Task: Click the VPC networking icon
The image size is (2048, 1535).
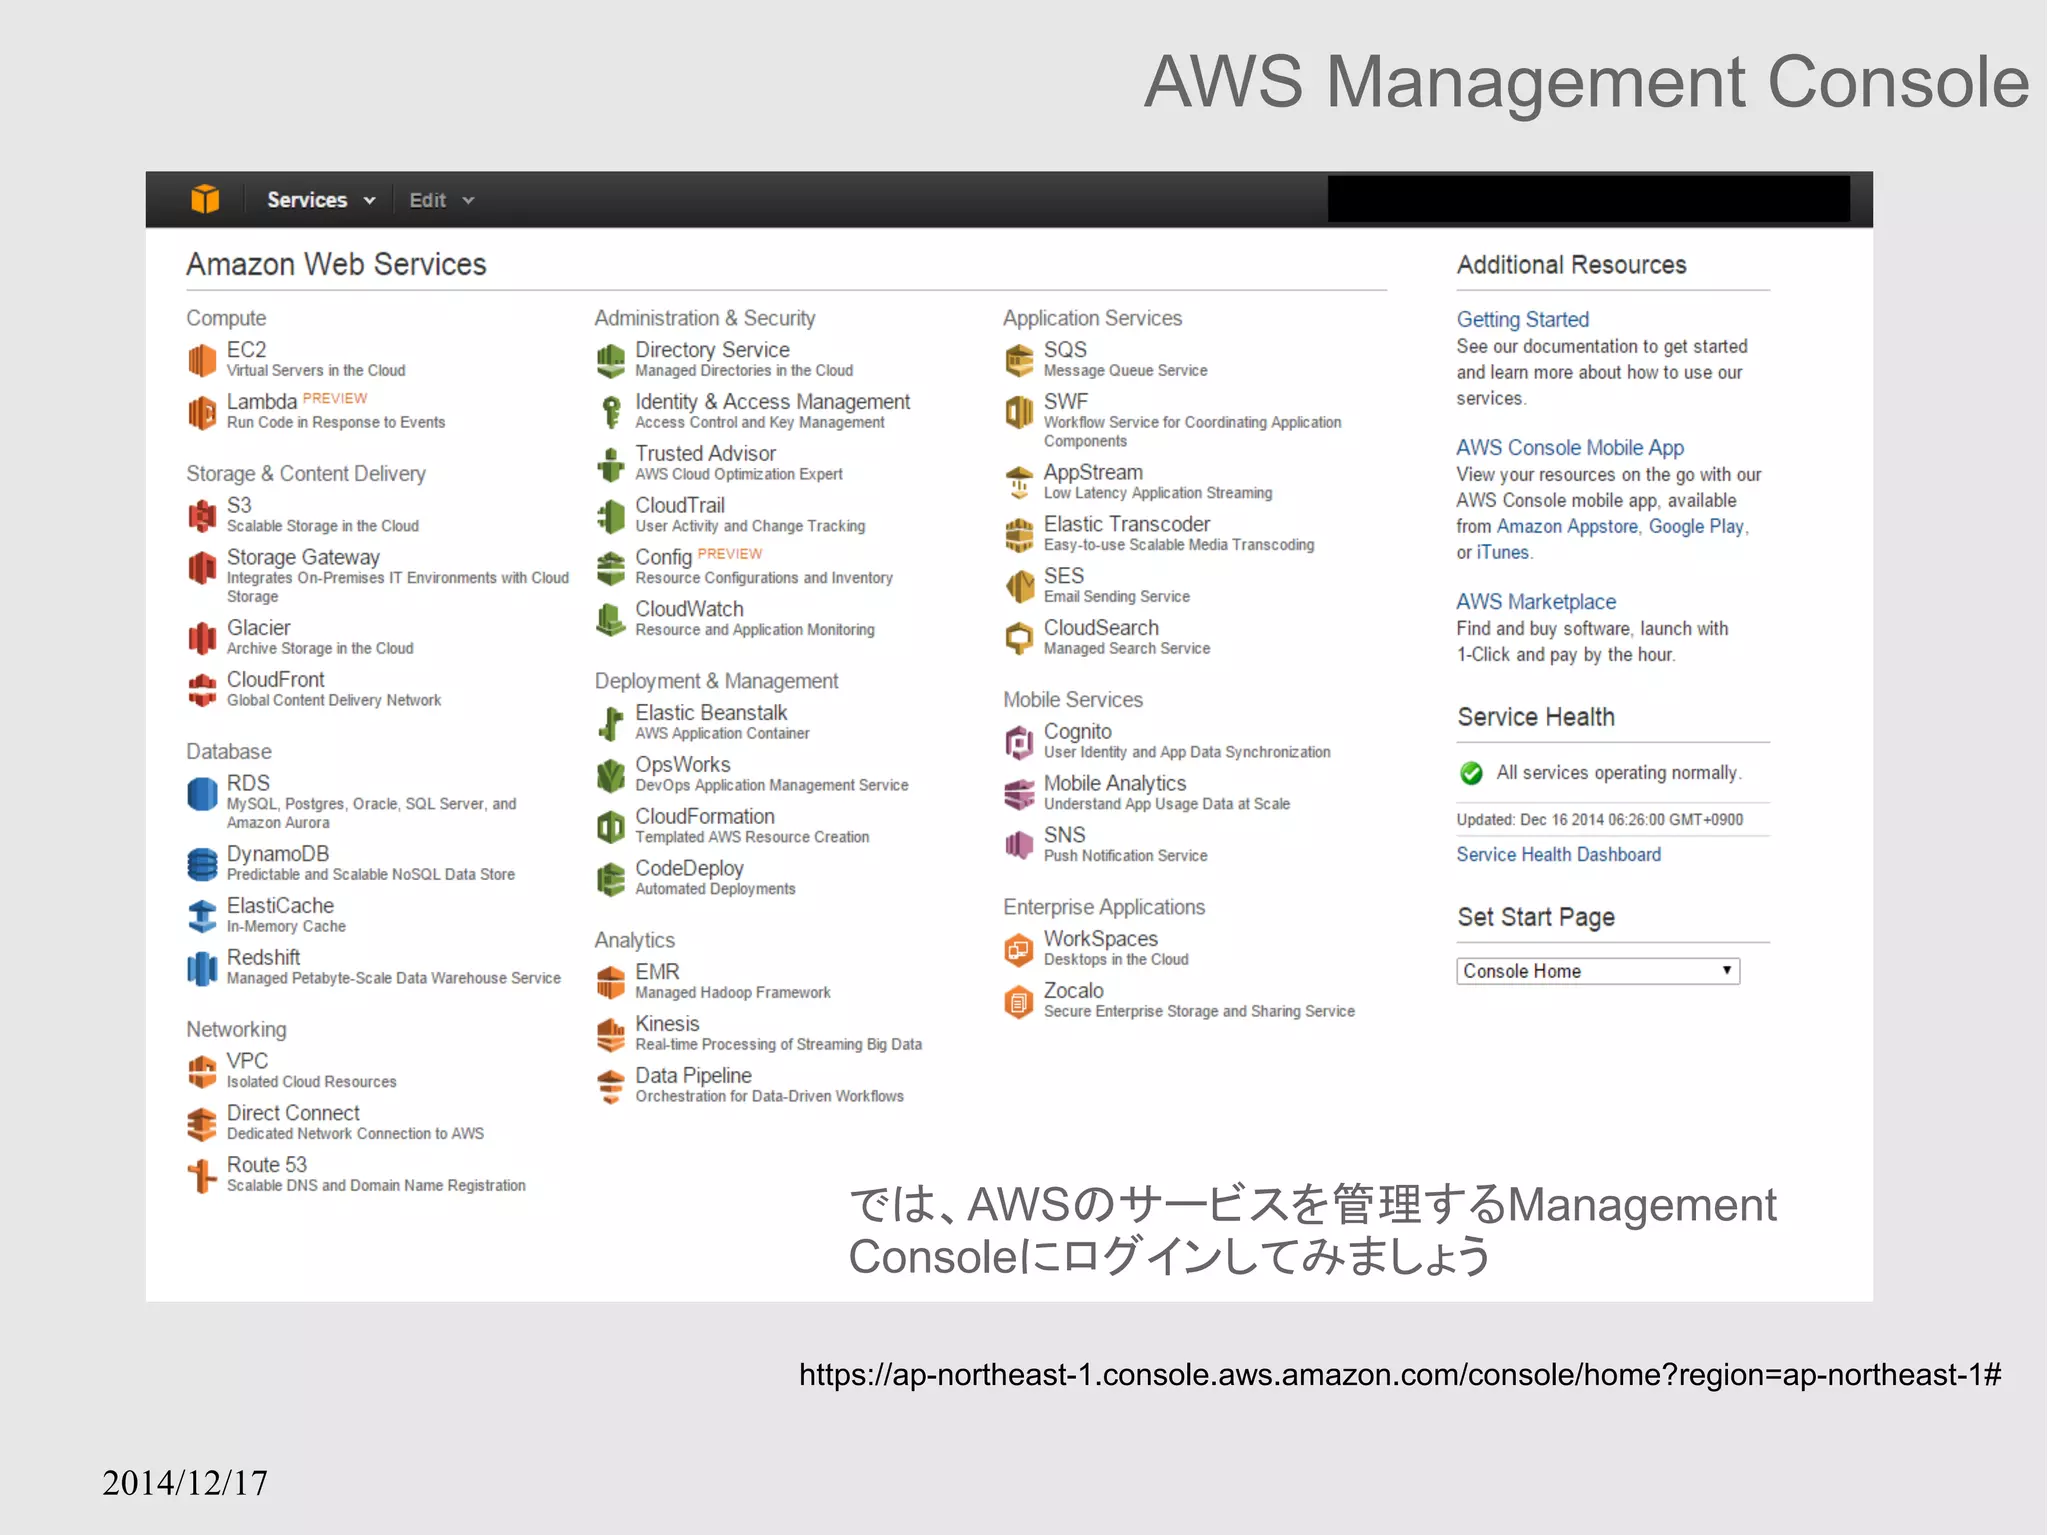Action: pos(202,1071)
